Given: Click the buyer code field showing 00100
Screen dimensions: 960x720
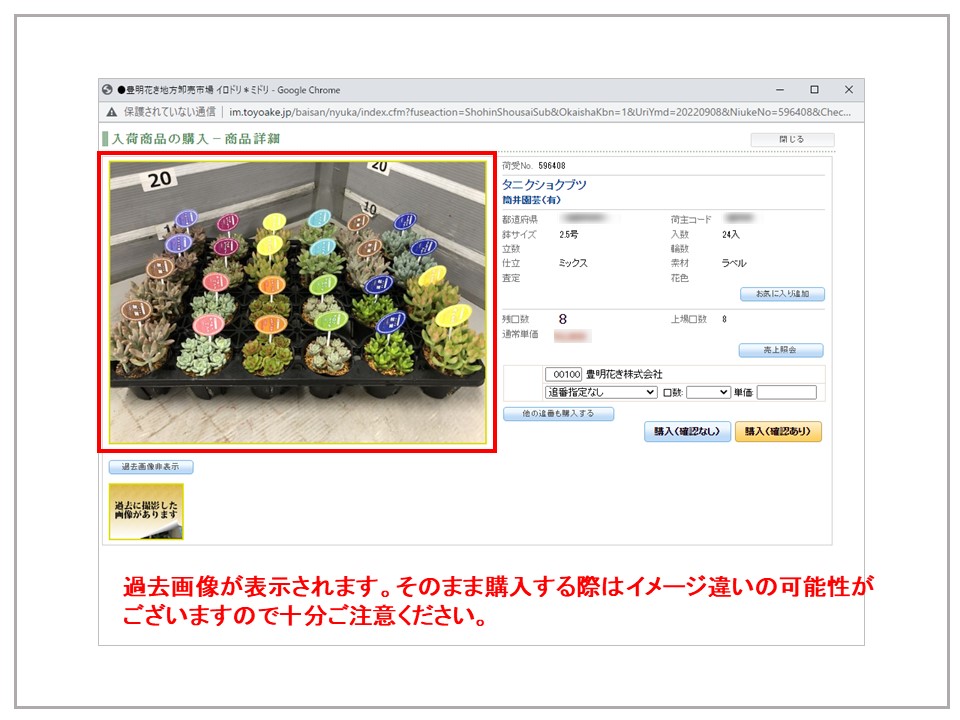Looking at the screenshot, I should point(563,375).
